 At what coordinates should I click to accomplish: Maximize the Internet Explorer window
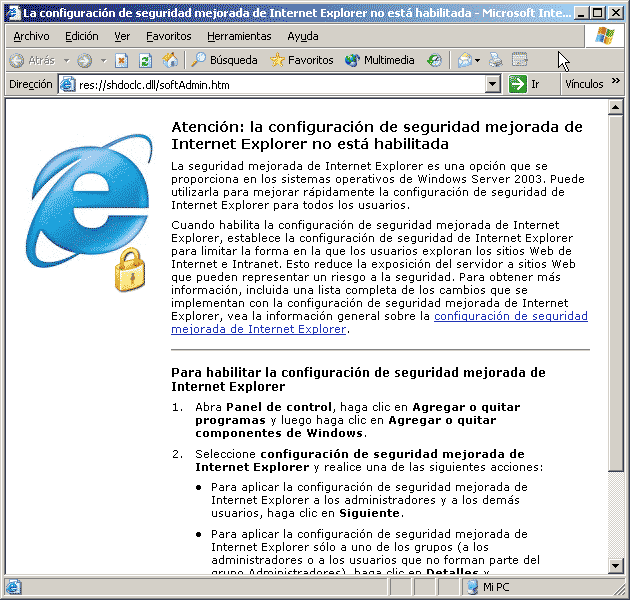coord(598,13)
